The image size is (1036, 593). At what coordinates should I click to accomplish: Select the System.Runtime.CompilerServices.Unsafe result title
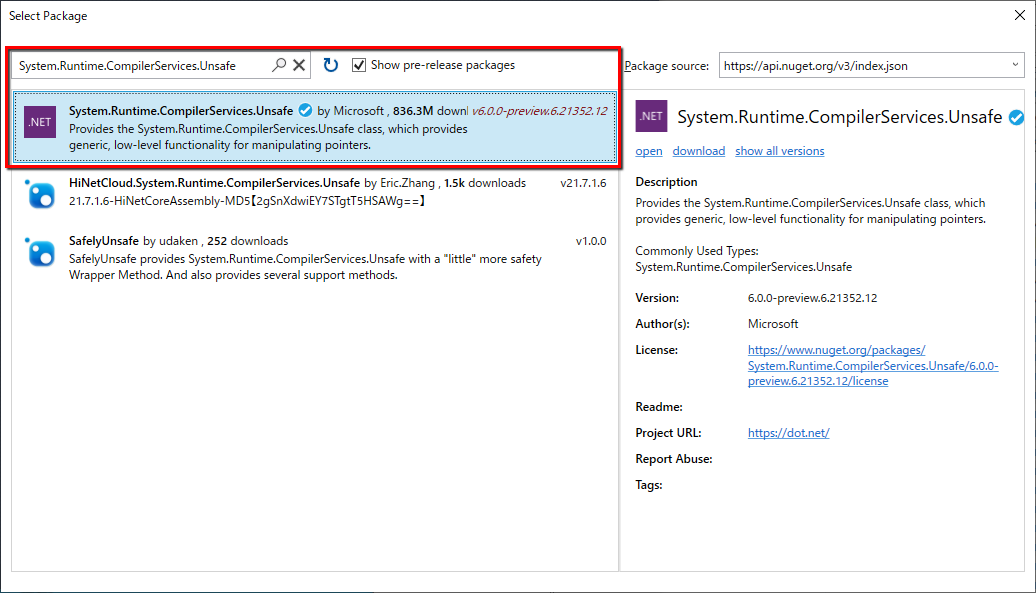coord(180,110)
